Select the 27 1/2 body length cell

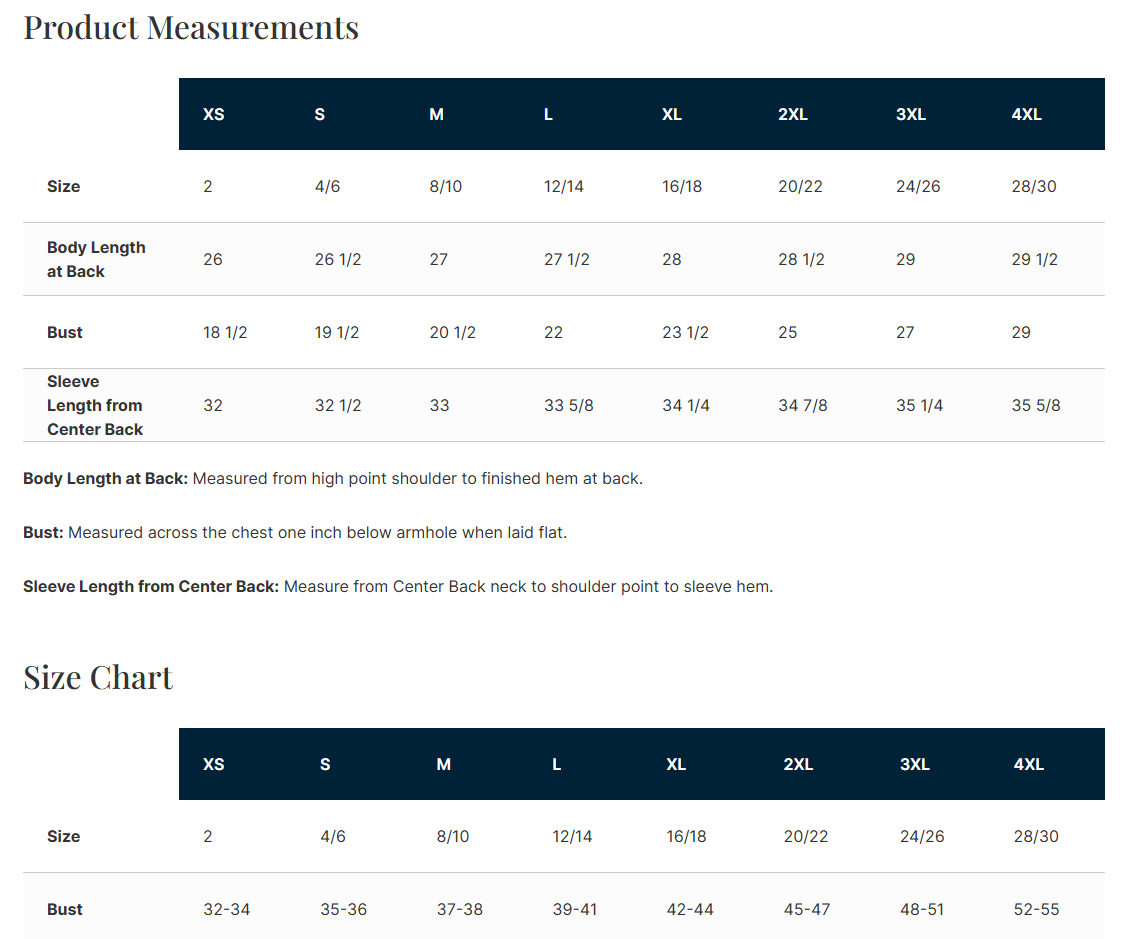[567, 259]
